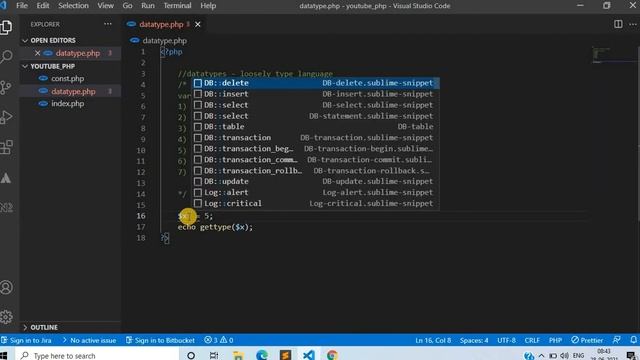Open the Run menu
Image resolution: width=640 pixels, height=360 pixels.
coord(148,6)
